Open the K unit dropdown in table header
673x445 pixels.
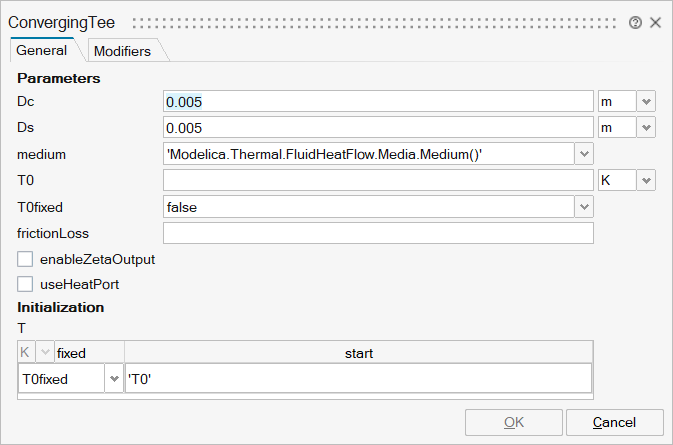45,353
